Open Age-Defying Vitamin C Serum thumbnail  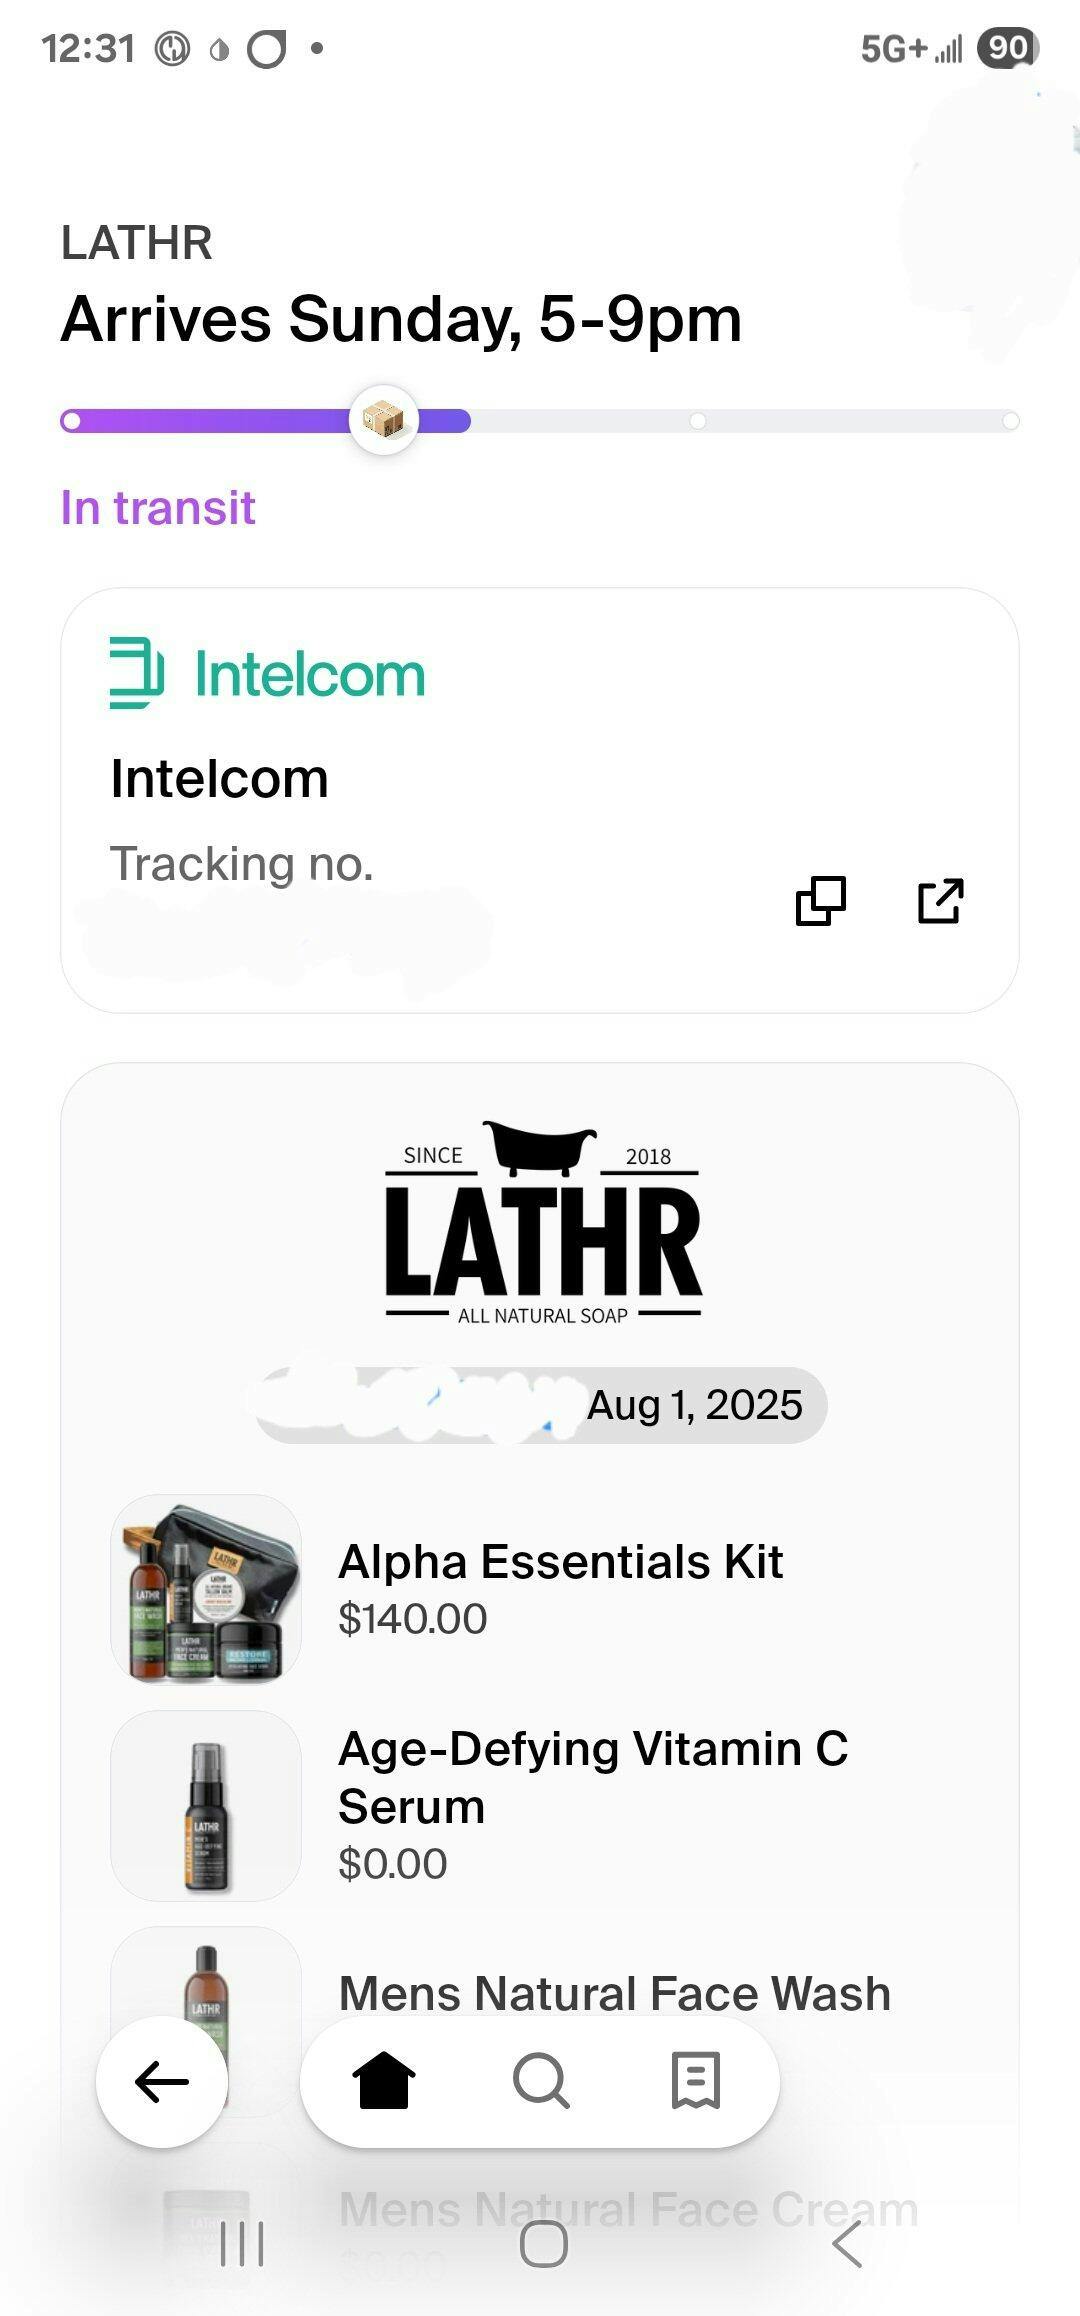pos(206,1806)
